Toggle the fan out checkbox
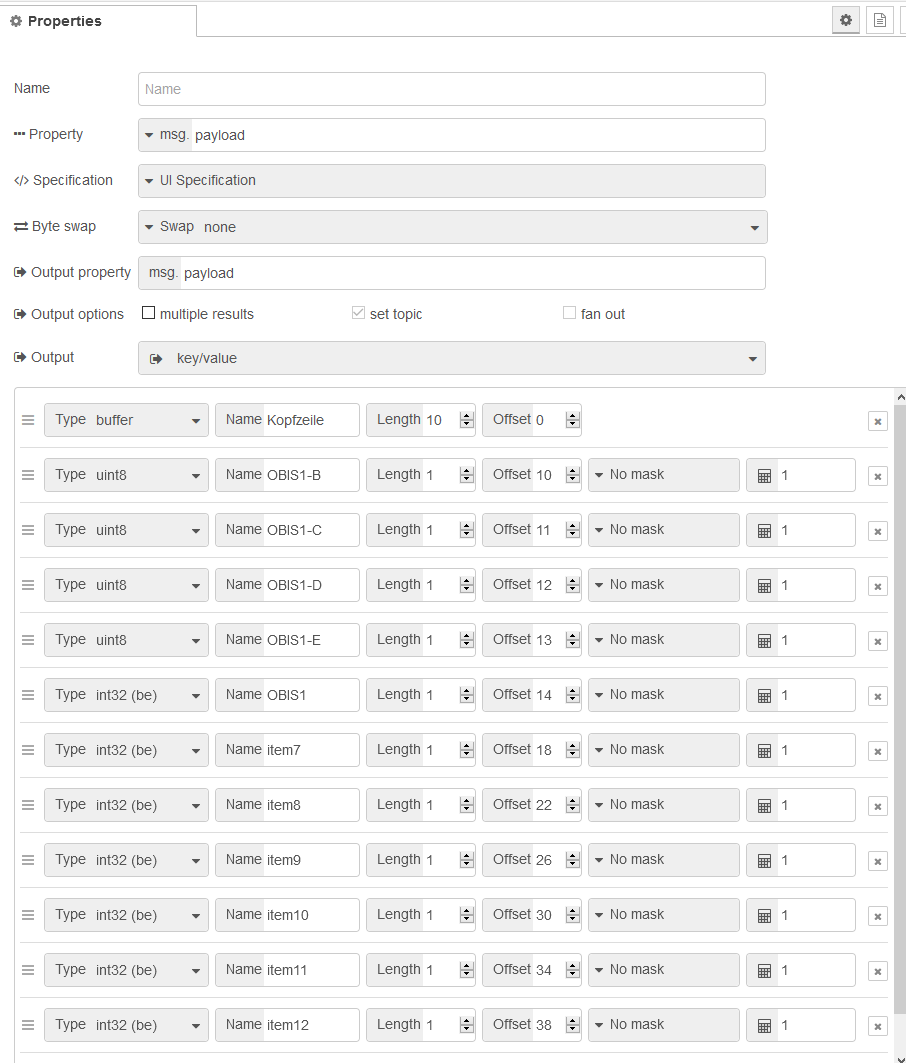Screen dimensions: 906x1063 [569, 313]
